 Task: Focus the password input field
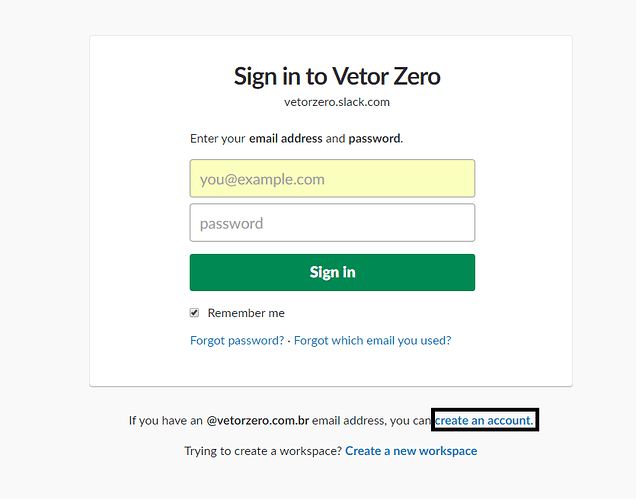tap(332, 223)
